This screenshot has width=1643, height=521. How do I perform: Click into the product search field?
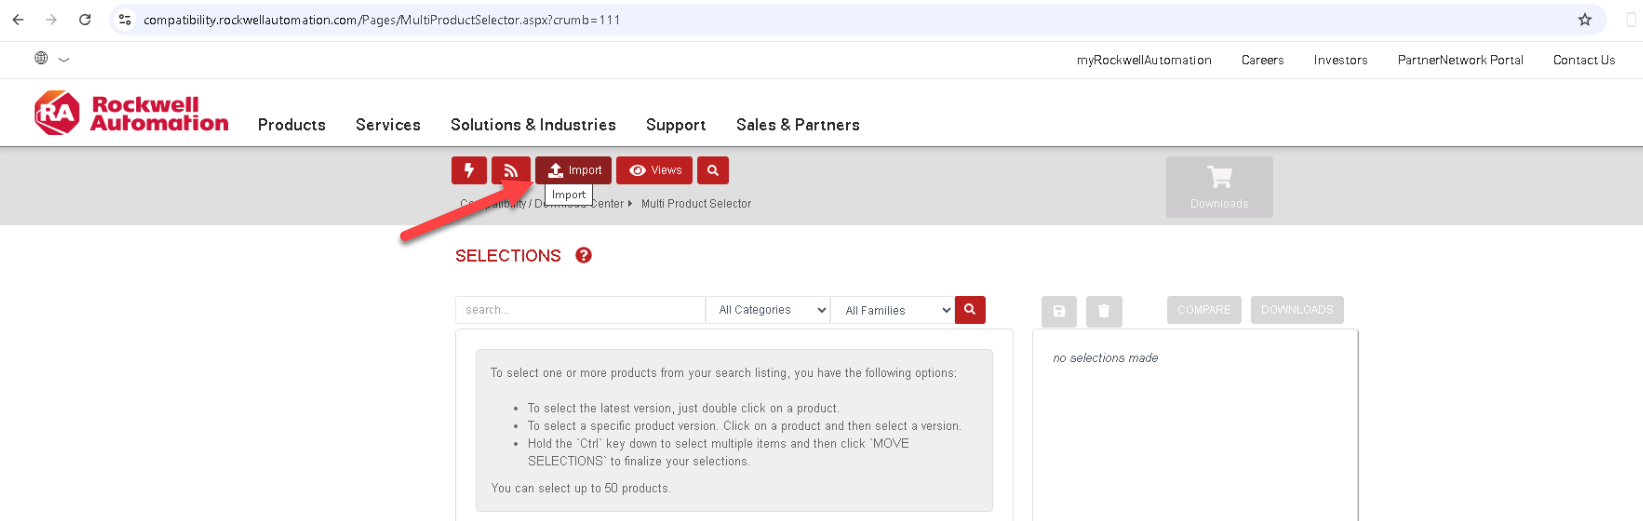coord(580,310)
